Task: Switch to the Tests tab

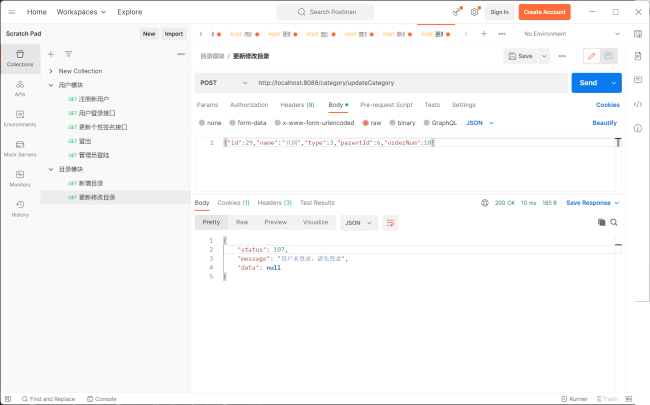Action: (432, 105)
